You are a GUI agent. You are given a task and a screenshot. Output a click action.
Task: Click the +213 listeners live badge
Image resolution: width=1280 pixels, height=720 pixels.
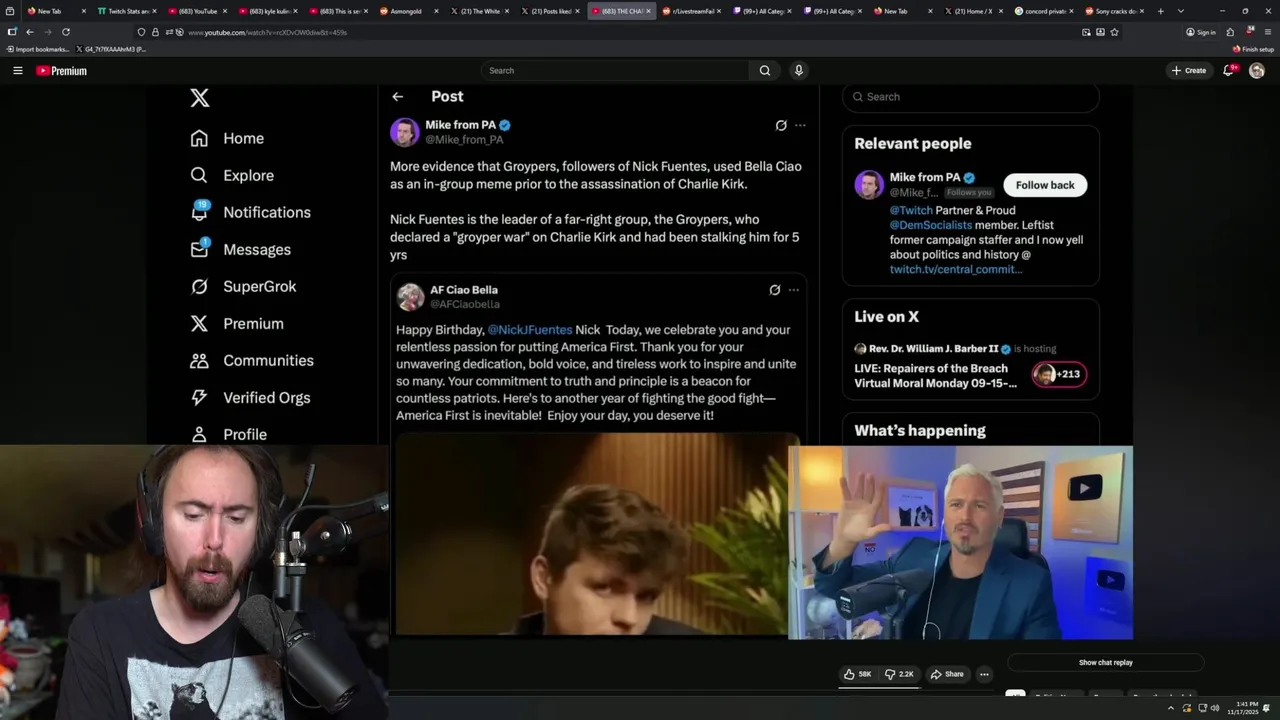[x=1060, y=374]
